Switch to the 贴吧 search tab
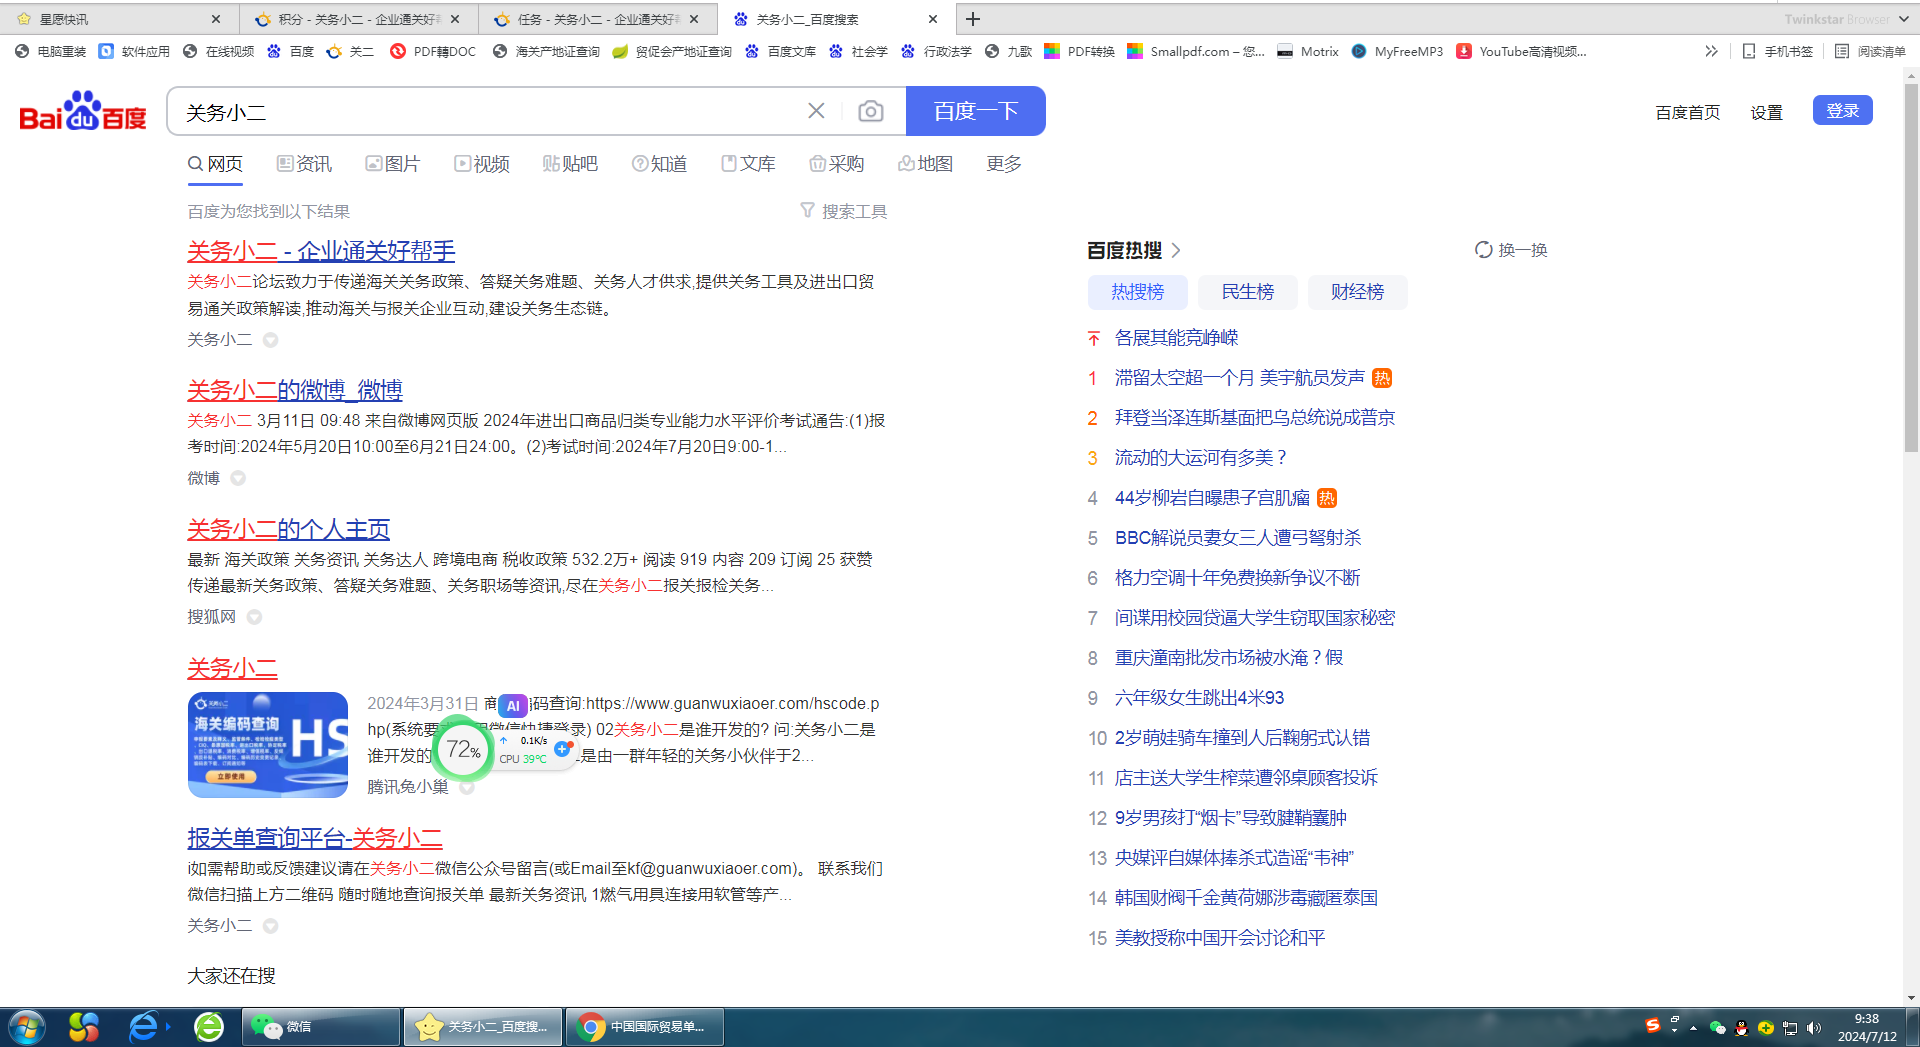This screenshot has height=1047, width=1920. [570, 164]
